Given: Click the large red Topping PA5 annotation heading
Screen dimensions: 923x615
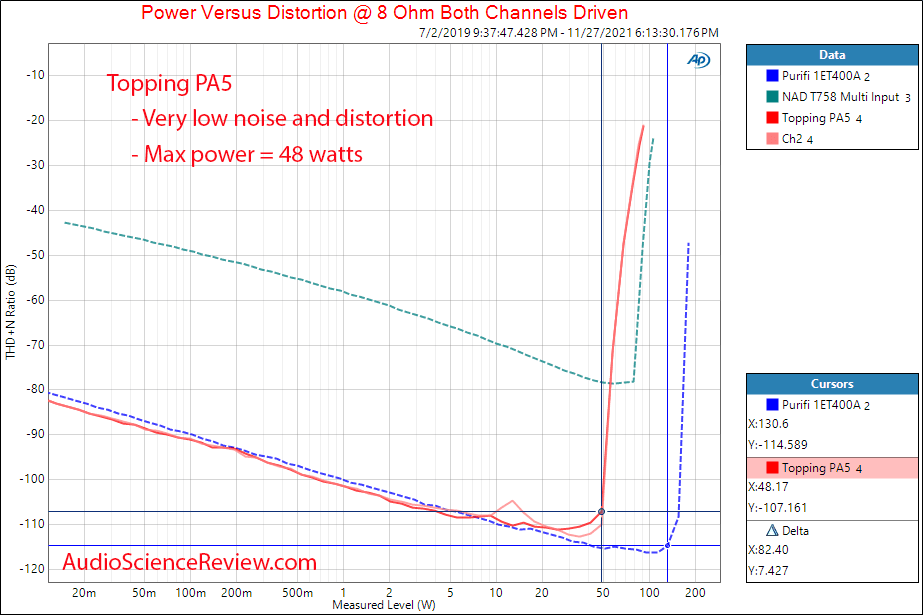Looking at the screenshot, I should (x=170, y=83).
